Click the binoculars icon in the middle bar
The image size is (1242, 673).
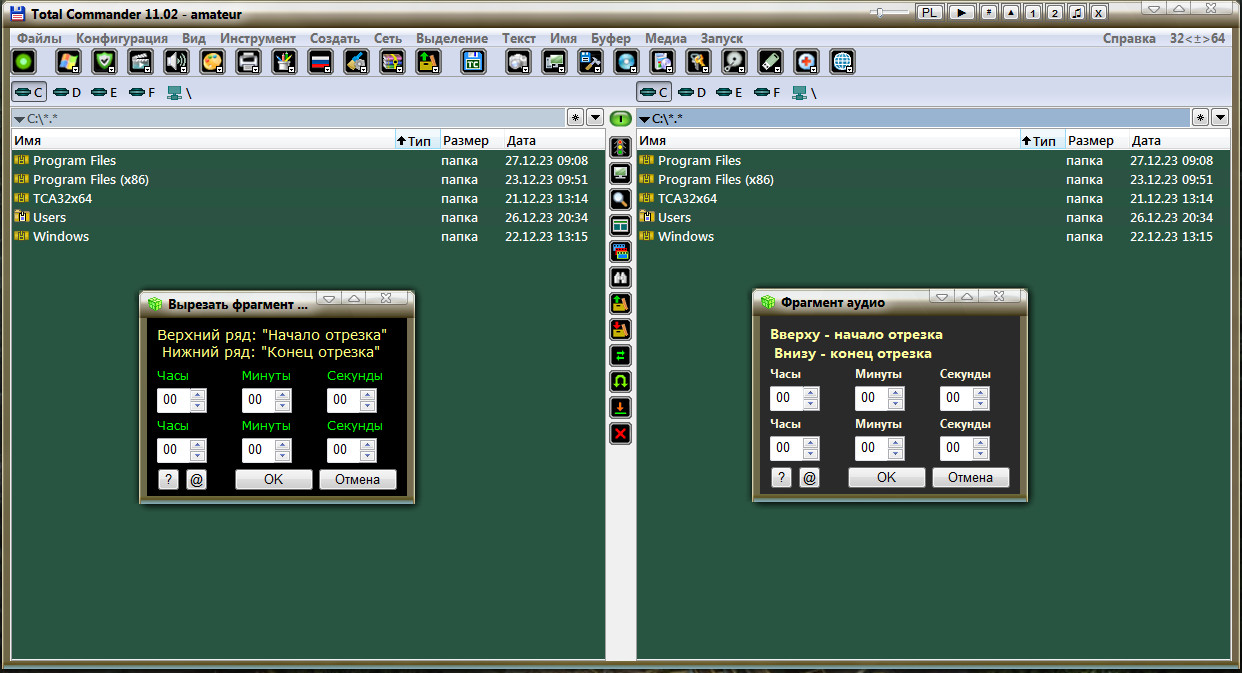coord(620,277)
